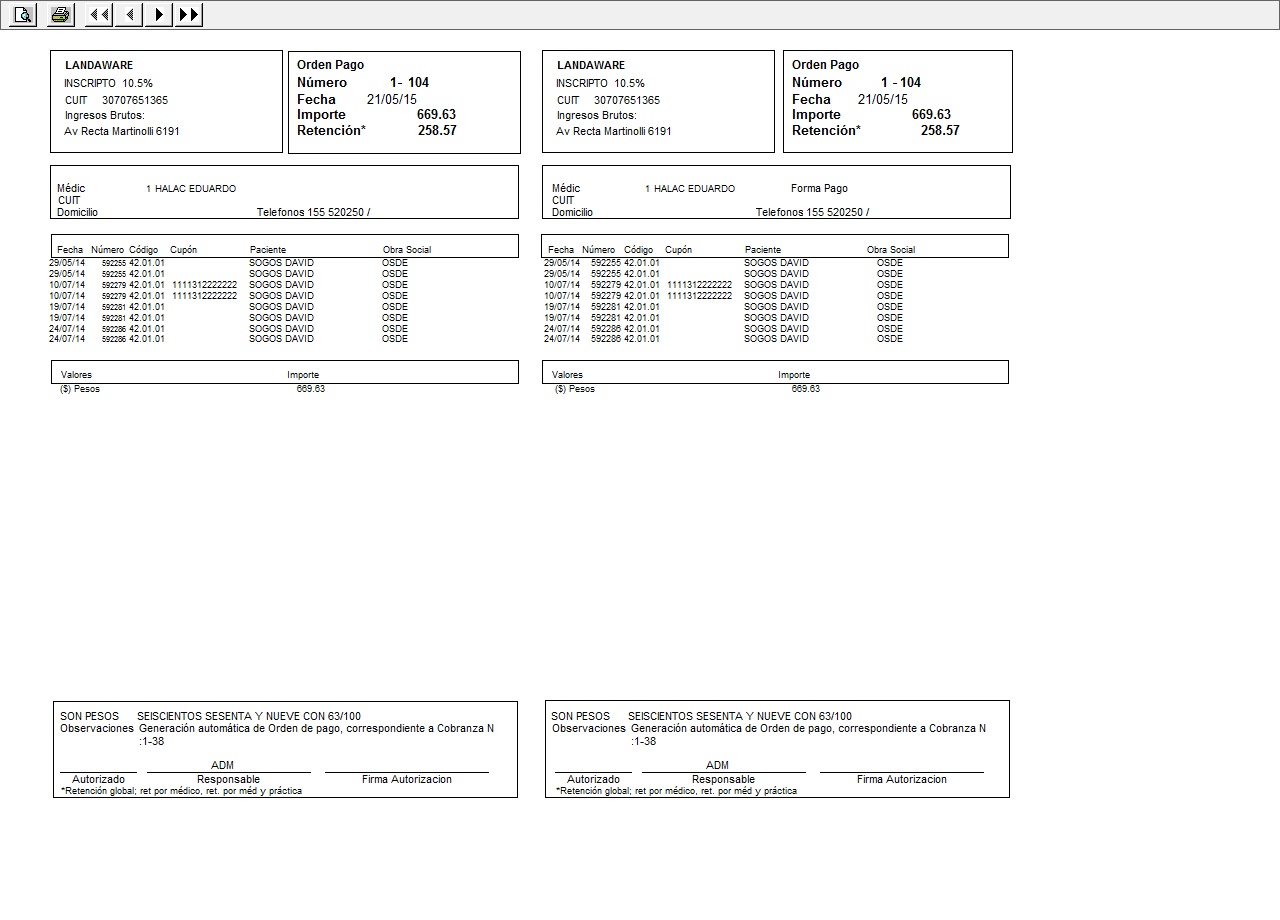Jump to the last report page

[x=189, y=14]
